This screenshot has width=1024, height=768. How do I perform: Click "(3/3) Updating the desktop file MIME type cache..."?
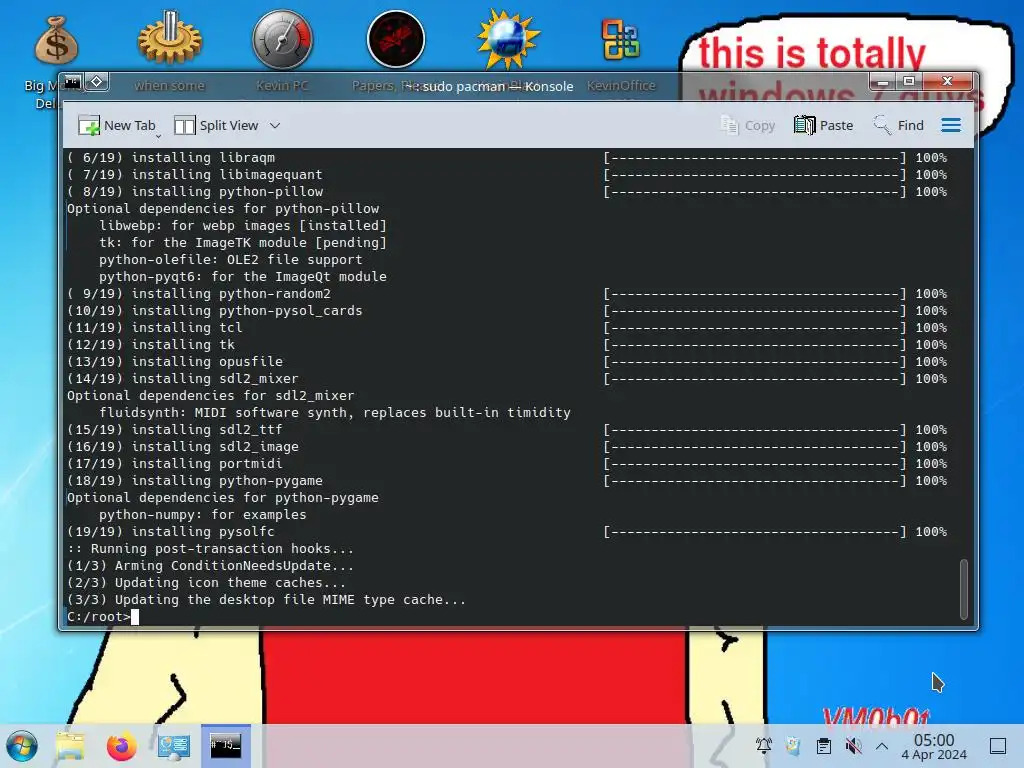point(266,600)
